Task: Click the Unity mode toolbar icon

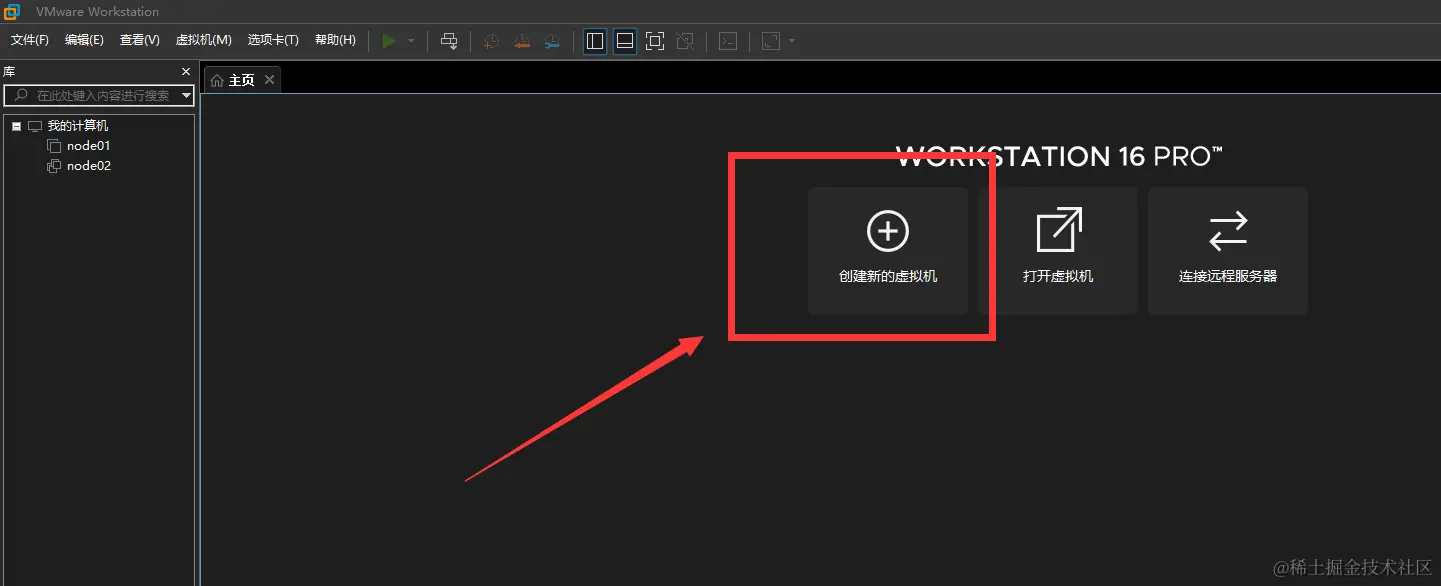Action: pos(685,41)
